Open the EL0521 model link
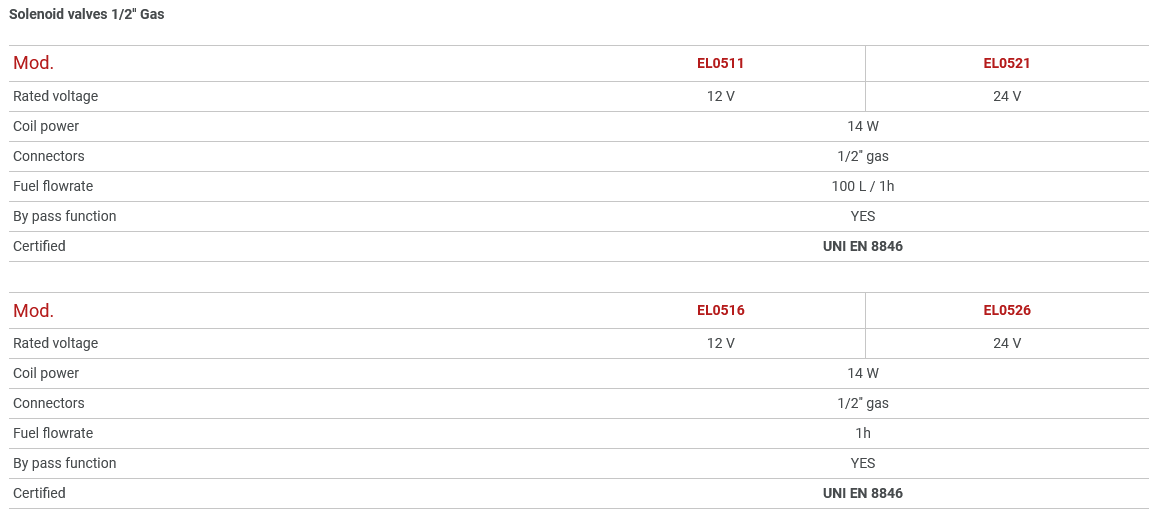Viewport: 1155px width, 522px height. (1006, 63)
